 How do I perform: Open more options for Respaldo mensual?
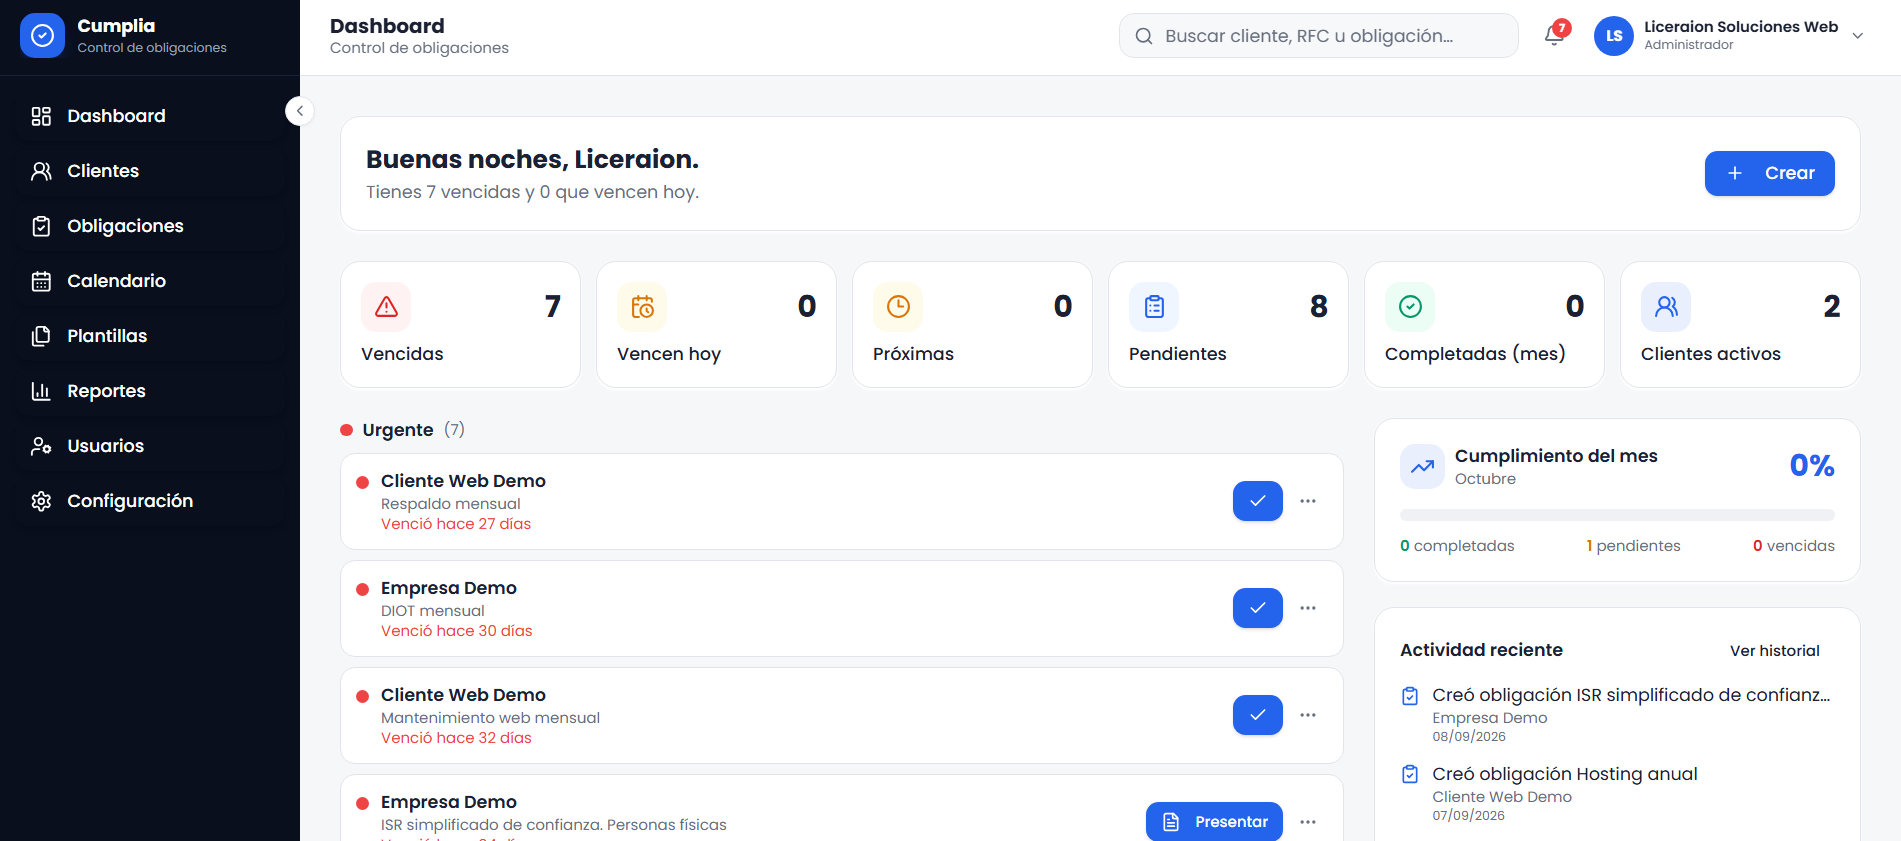click(x=1308, y=501)
